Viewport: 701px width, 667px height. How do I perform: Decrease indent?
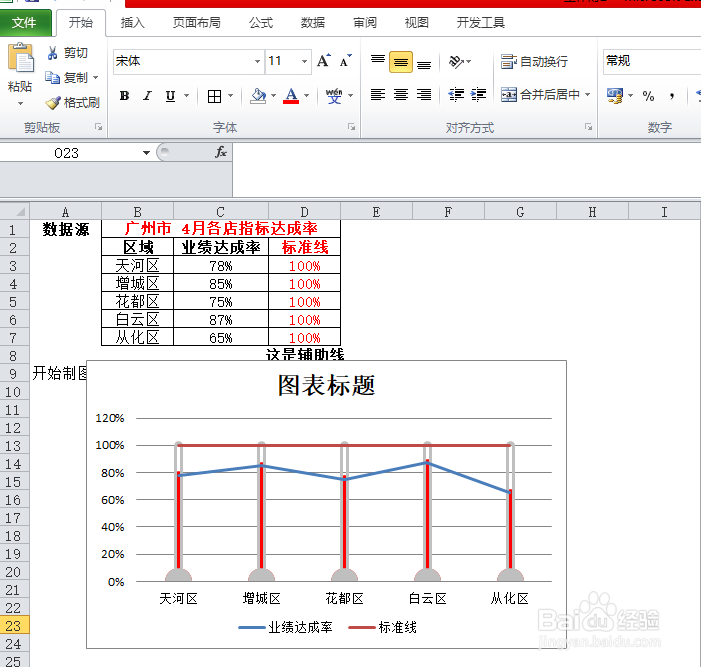click(456, 95)
